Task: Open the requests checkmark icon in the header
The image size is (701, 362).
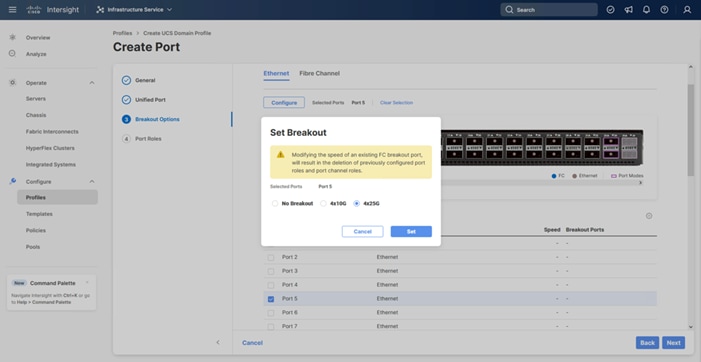Action: [610, 9]
